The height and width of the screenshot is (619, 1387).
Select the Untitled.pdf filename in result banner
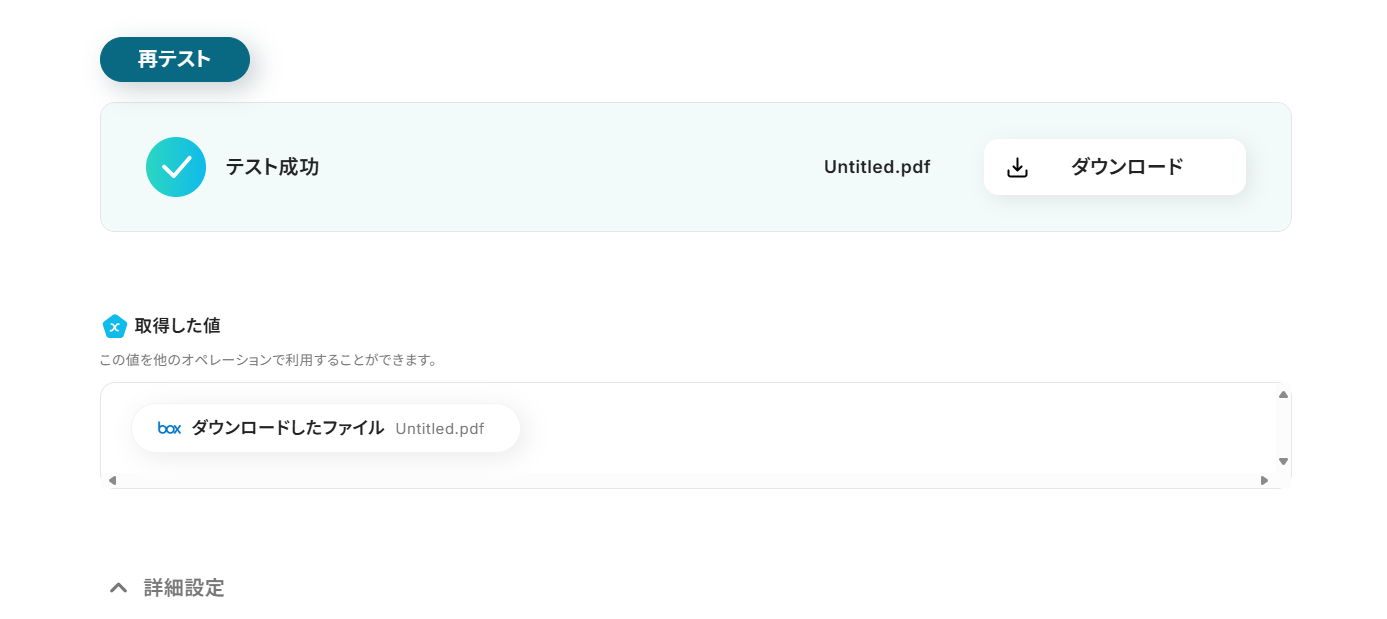click(x=877, y=167)
